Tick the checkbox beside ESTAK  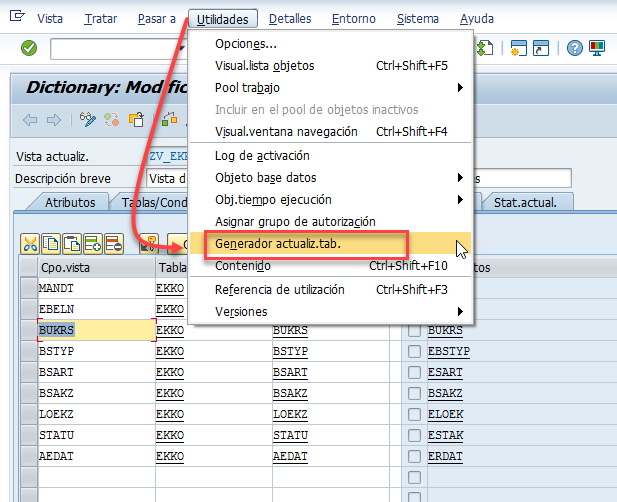[414, 436]
